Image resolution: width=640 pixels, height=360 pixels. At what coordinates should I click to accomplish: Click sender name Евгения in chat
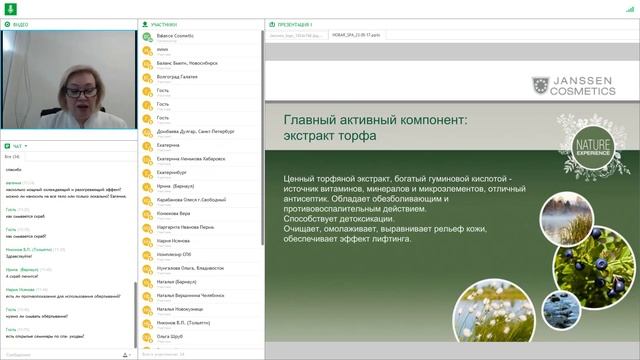point(13,183)
